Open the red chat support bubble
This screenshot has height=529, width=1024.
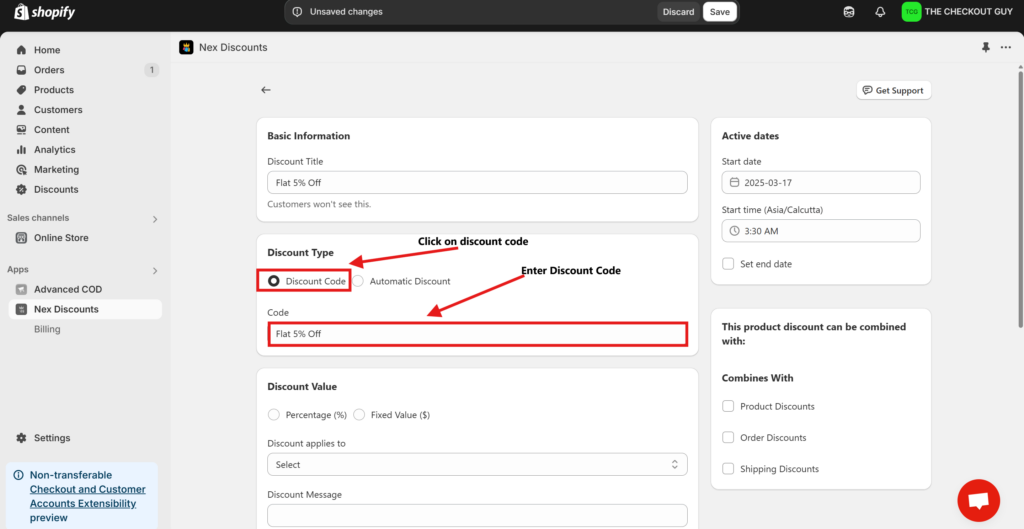point(978,500)
